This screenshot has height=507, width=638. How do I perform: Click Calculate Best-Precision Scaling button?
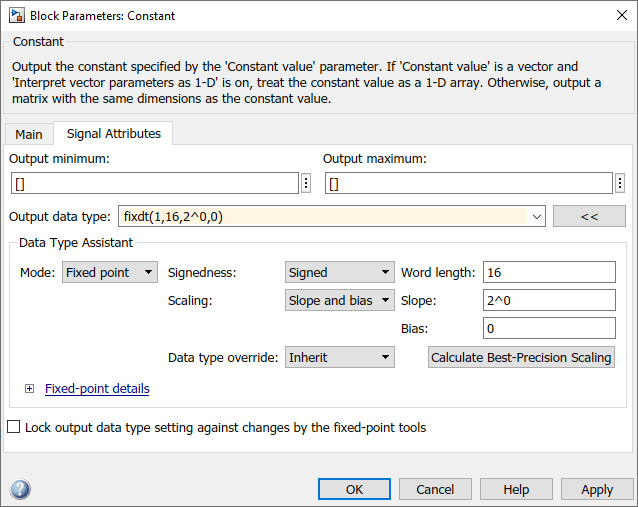(x=521, y=357)
